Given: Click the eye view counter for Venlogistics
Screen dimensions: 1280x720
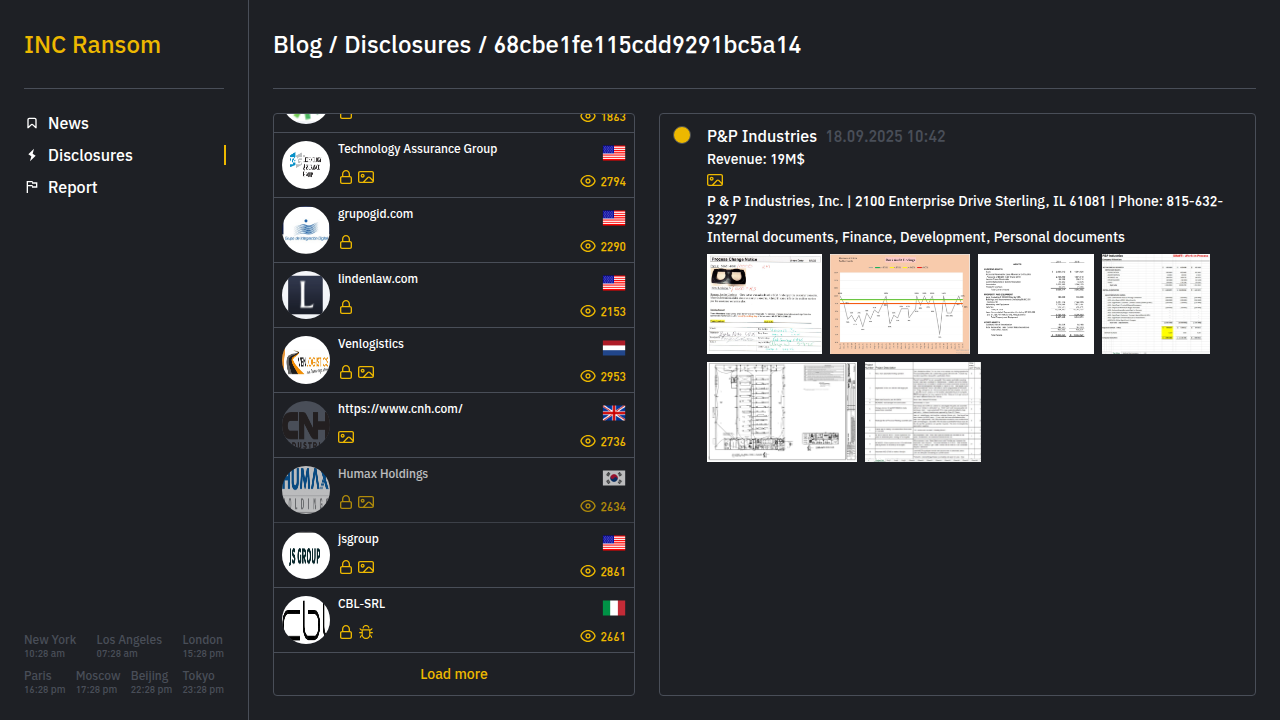Looking at the screenshot, I should click(x=603, y=377).
